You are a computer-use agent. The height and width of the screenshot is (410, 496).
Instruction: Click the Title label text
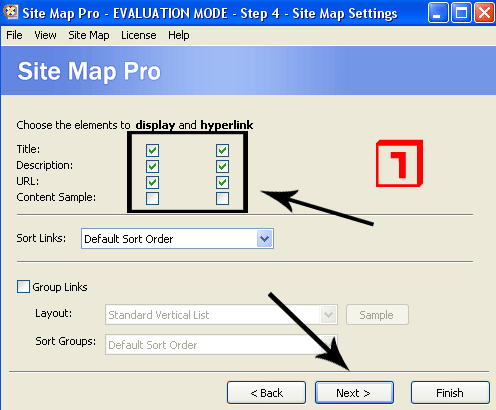[28, 149]
